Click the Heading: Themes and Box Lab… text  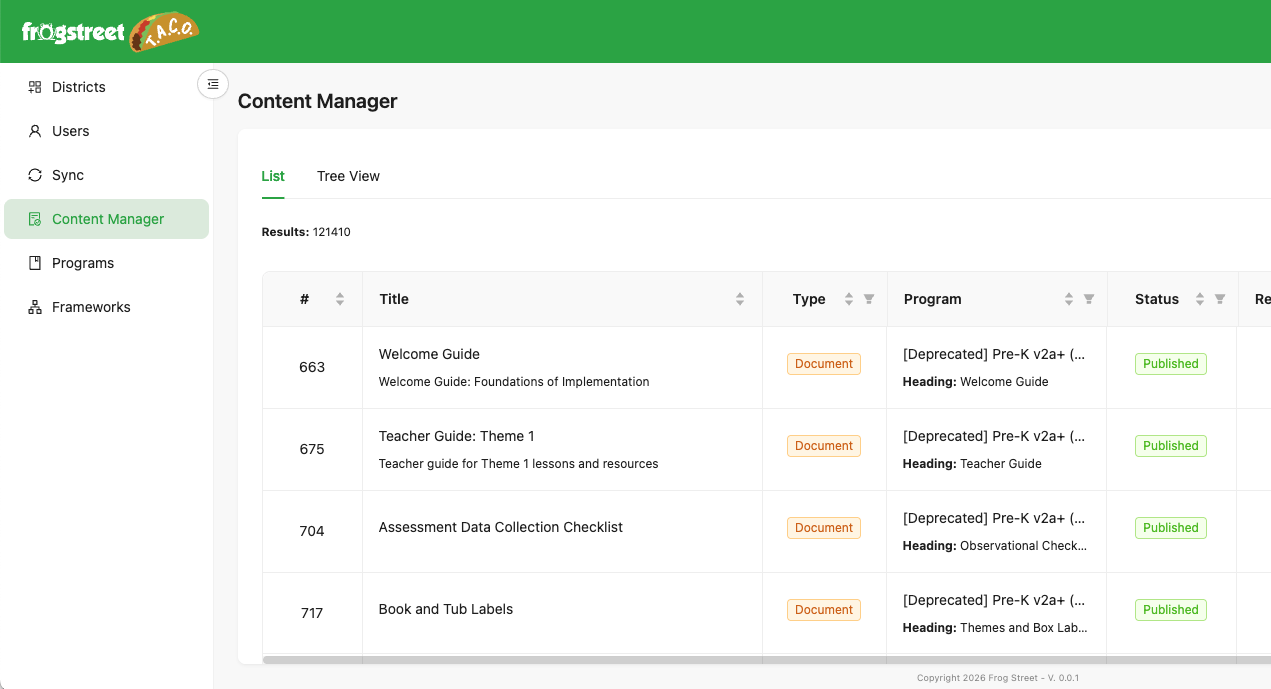995,628
